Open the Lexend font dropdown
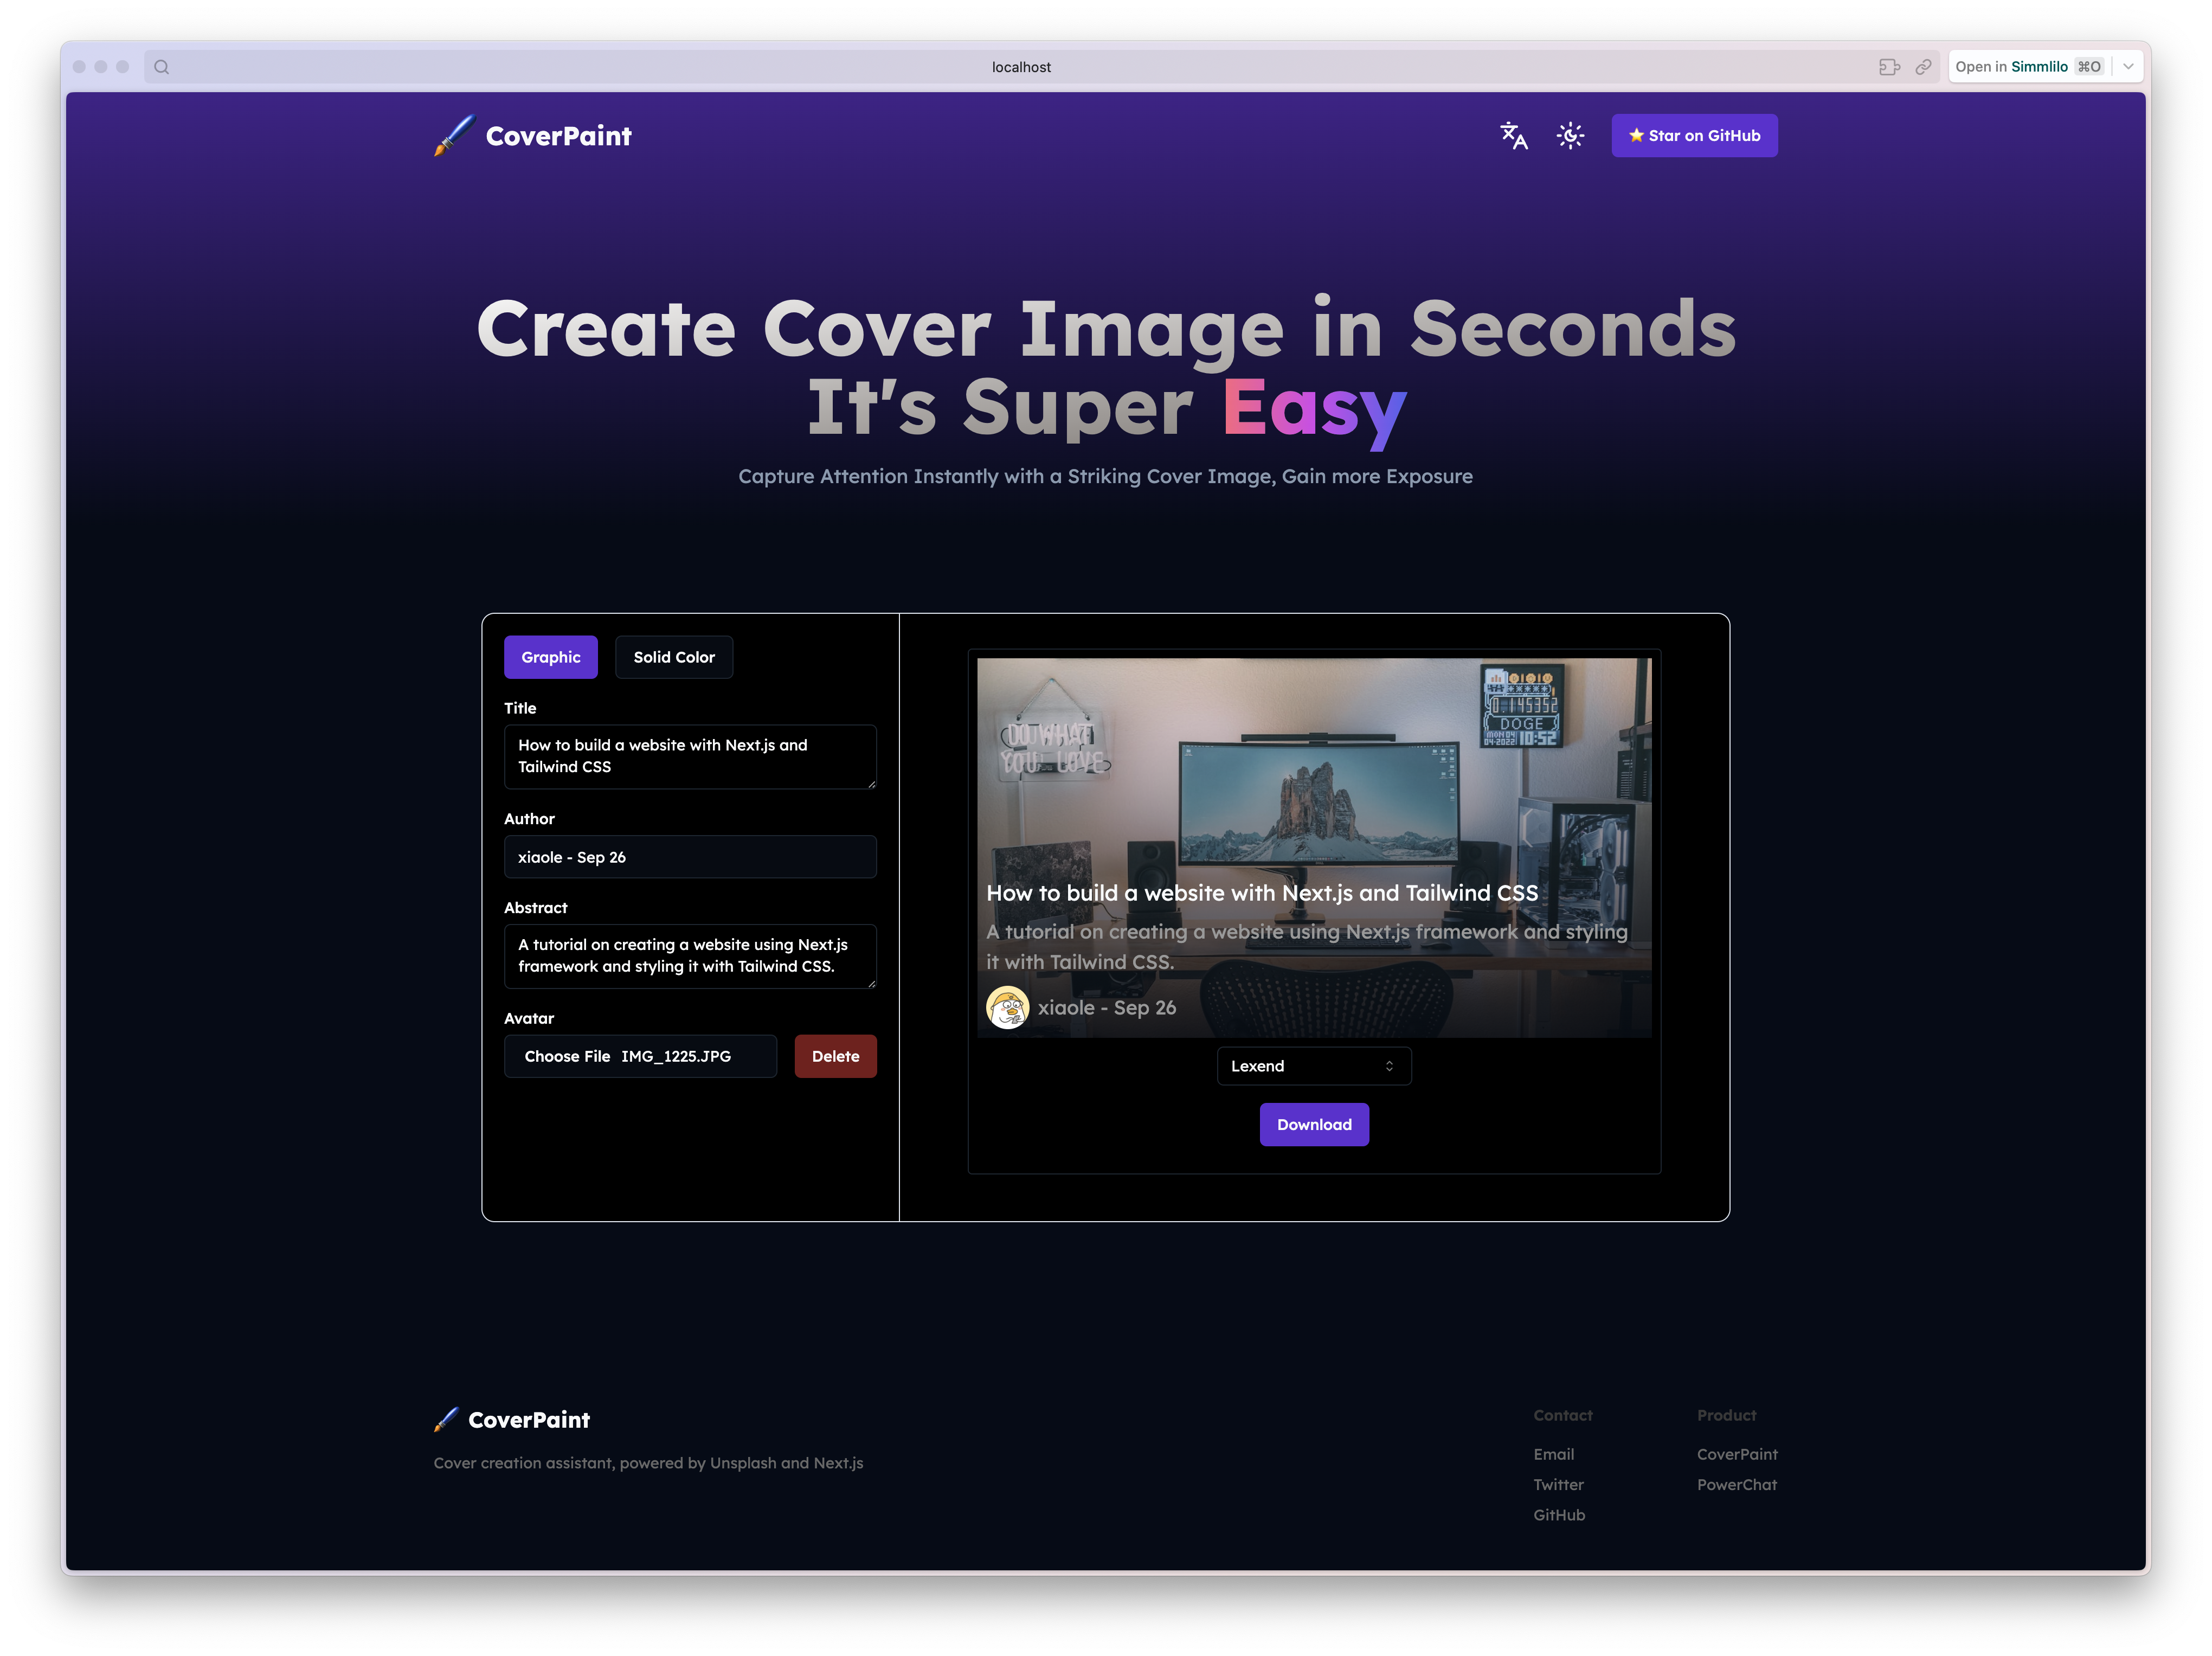Screen dimensions: 2212x1656 (x=1313, y=1066)
